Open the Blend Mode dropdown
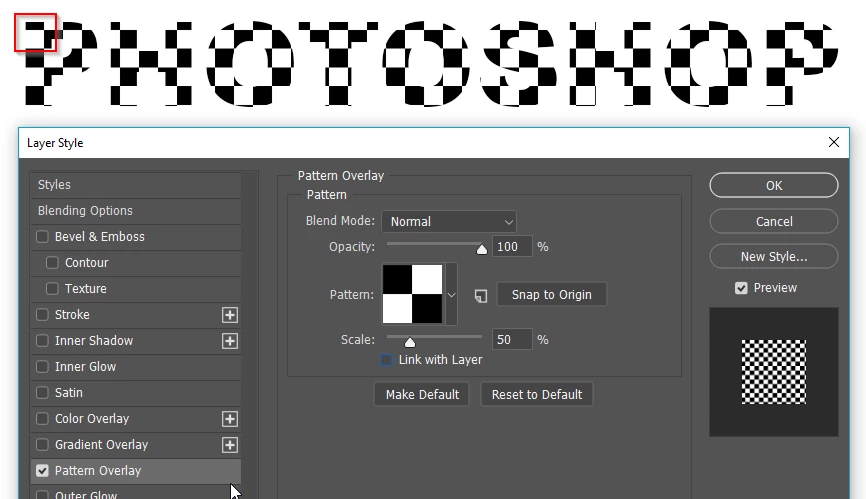The height and width of the screenshot is (499, 866). (449, 221)
